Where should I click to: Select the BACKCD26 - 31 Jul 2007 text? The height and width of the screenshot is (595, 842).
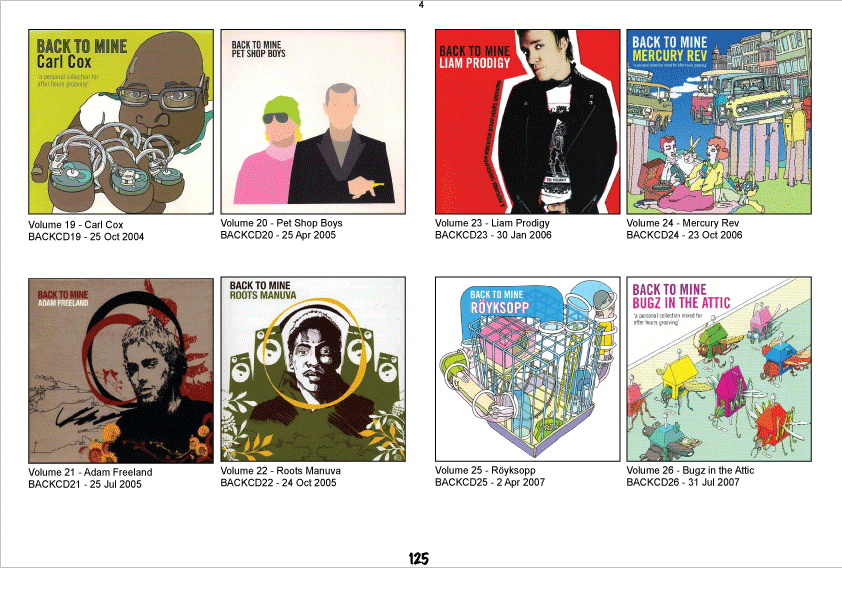pos(683,482)
